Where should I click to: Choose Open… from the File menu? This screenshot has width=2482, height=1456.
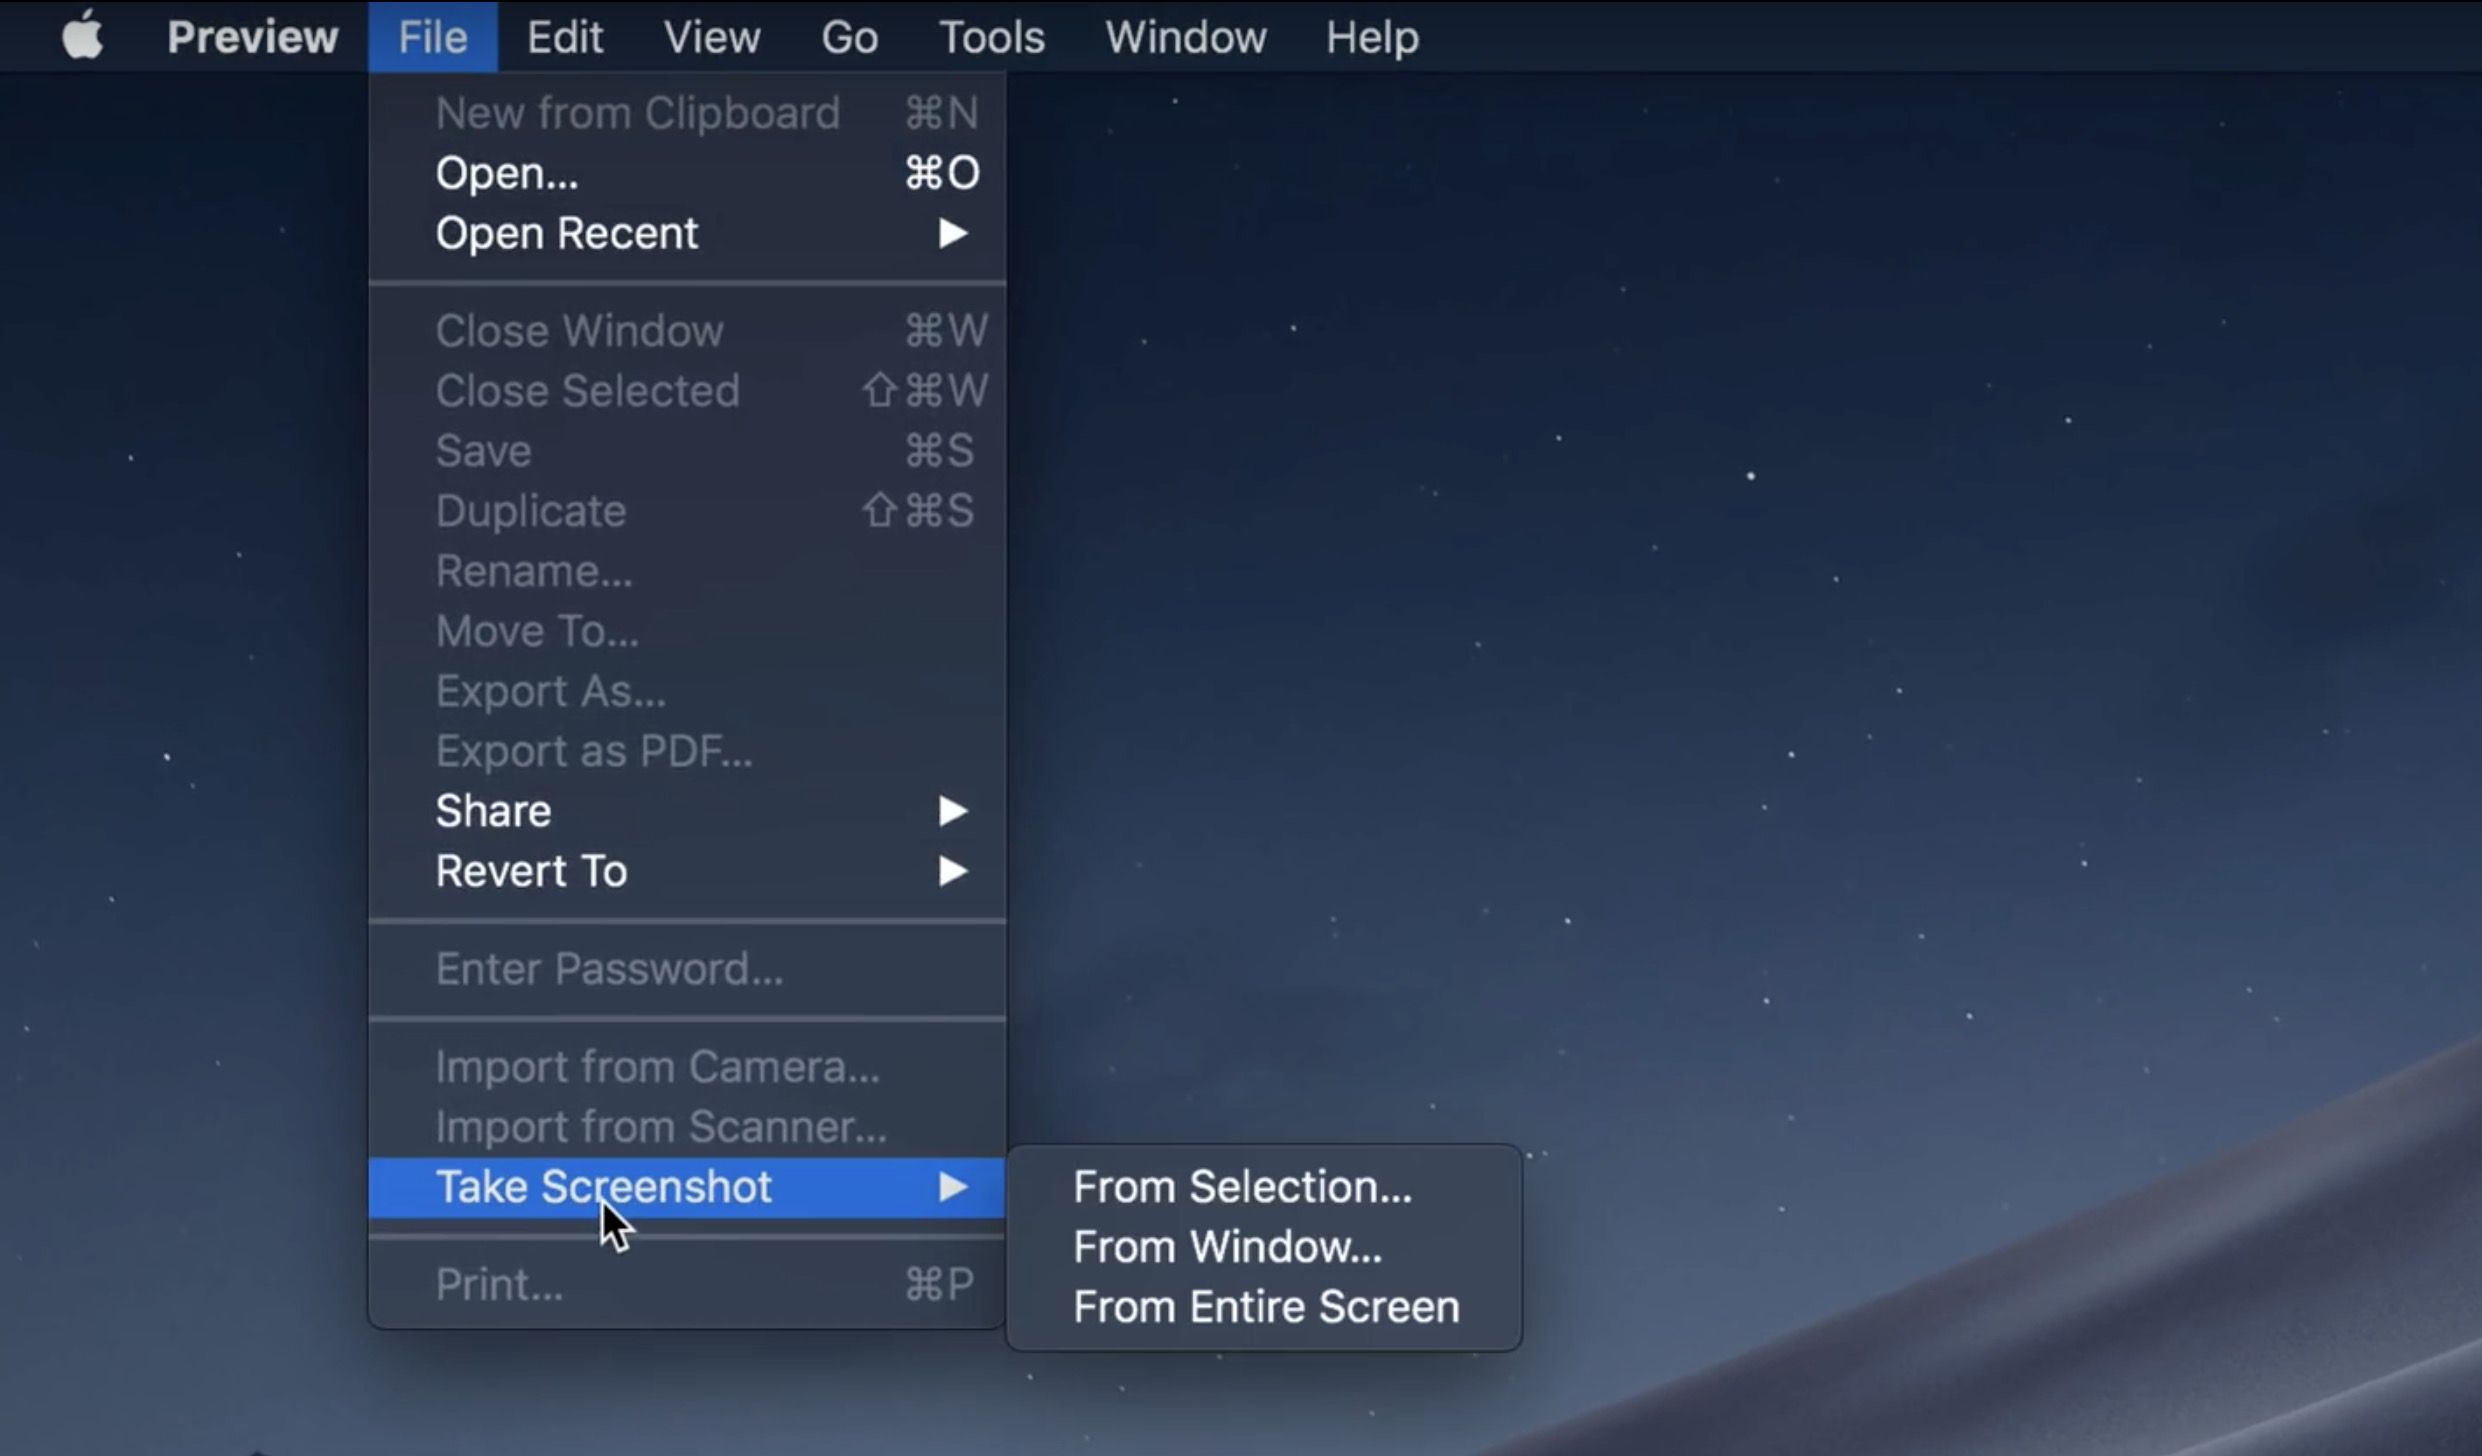tap(507, 173)
